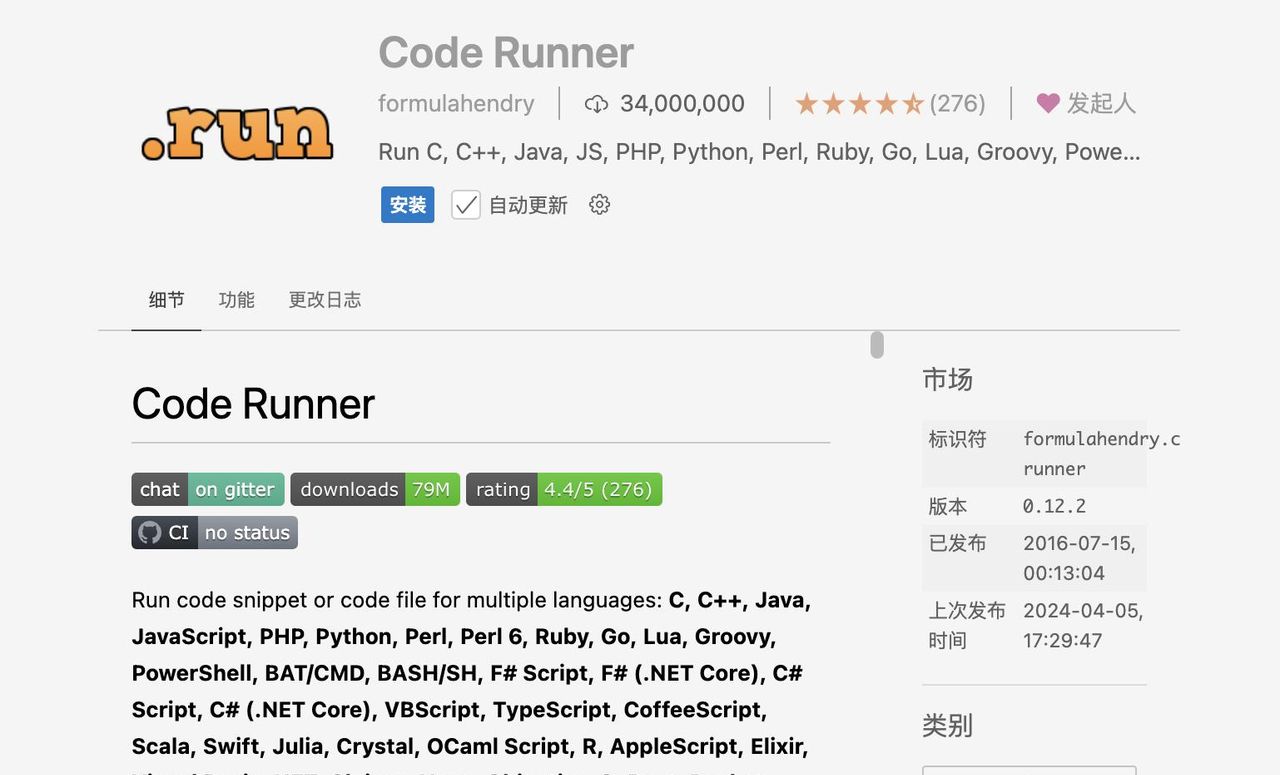1280x775 pixels.
Task: Click the 安装 install button
Action: [407, 204]
